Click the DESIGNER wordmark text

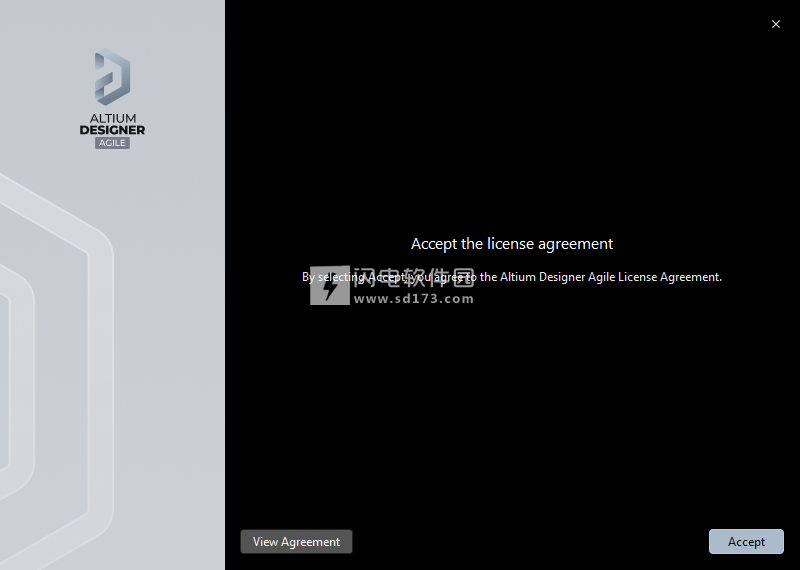[112, 130]
